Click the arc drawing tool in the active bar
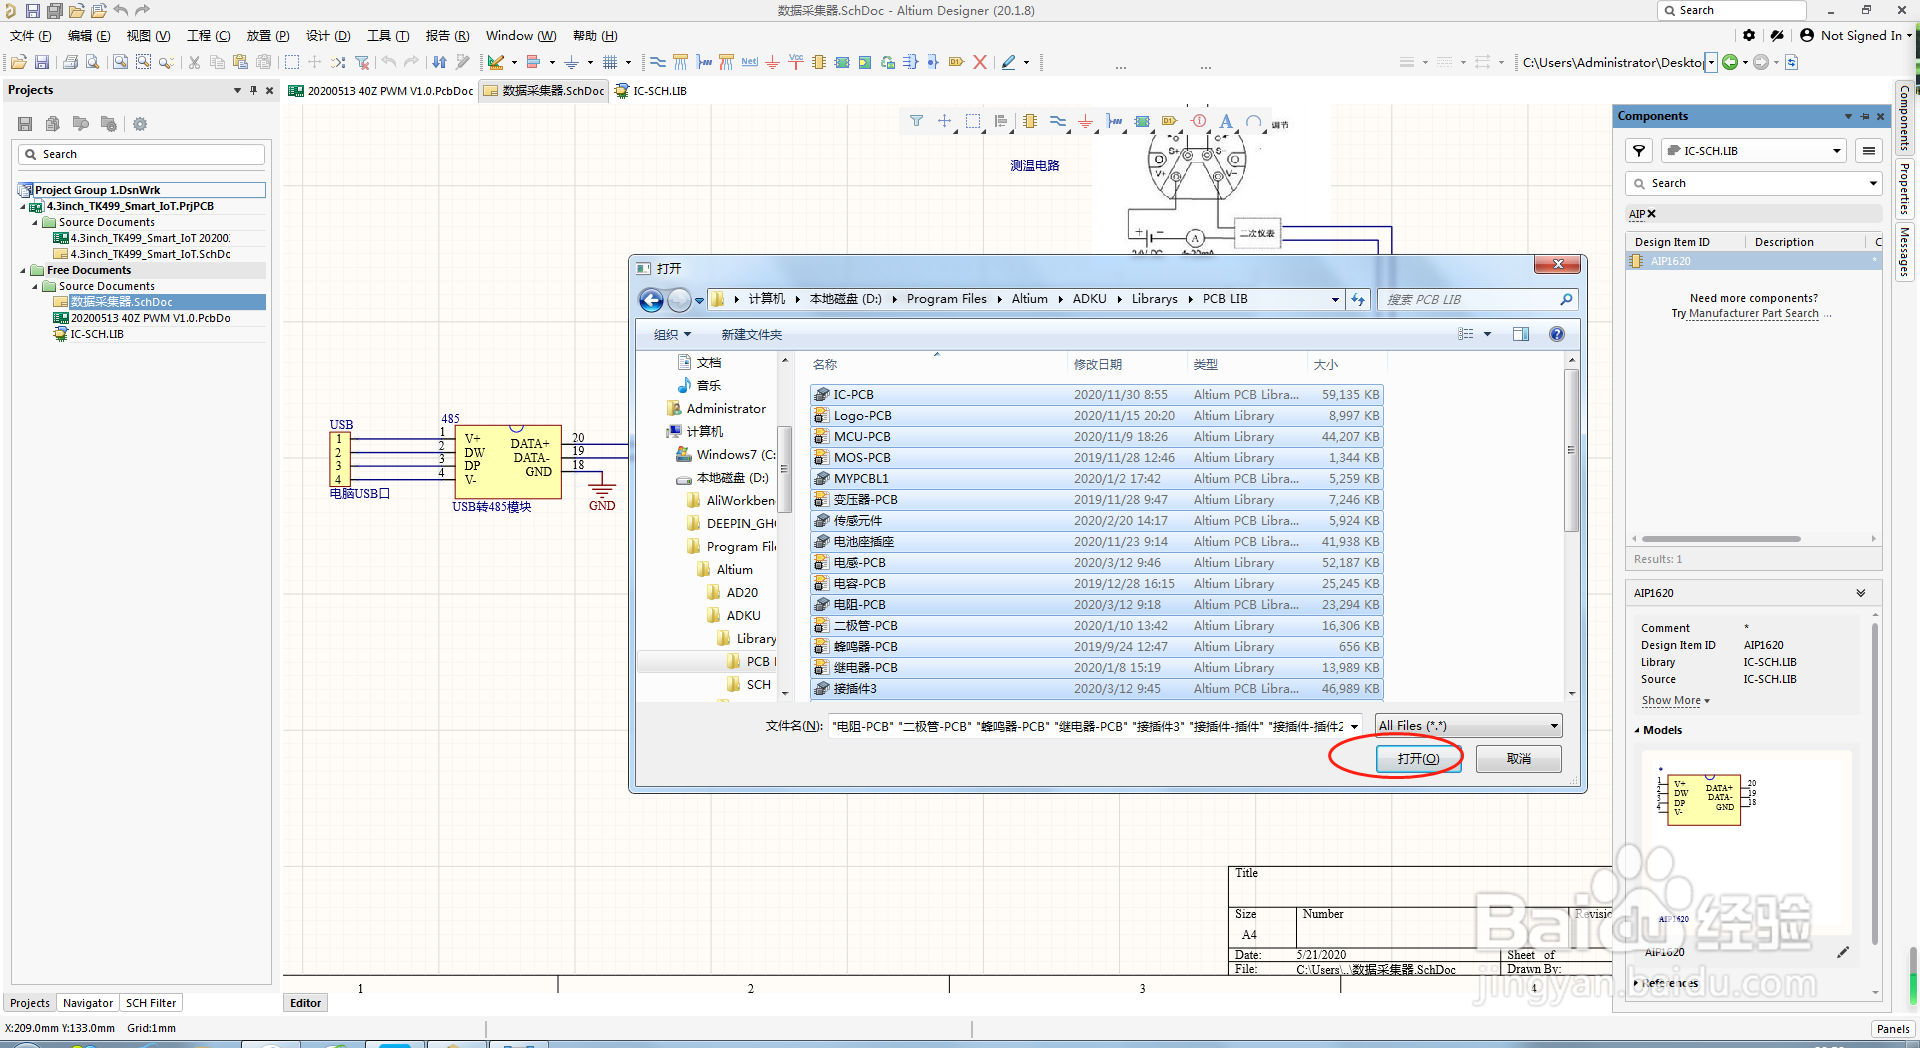The width and height of the screenshot is (1920, 1048). tap(1254, 121)
